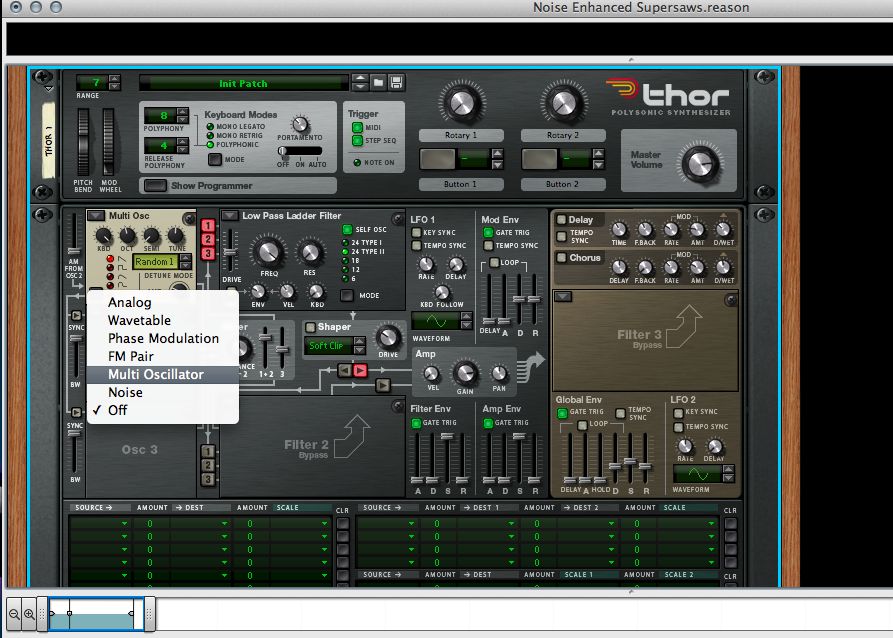
Task: Click the ladder filter MODE button
Action: [x=346, y=296]
